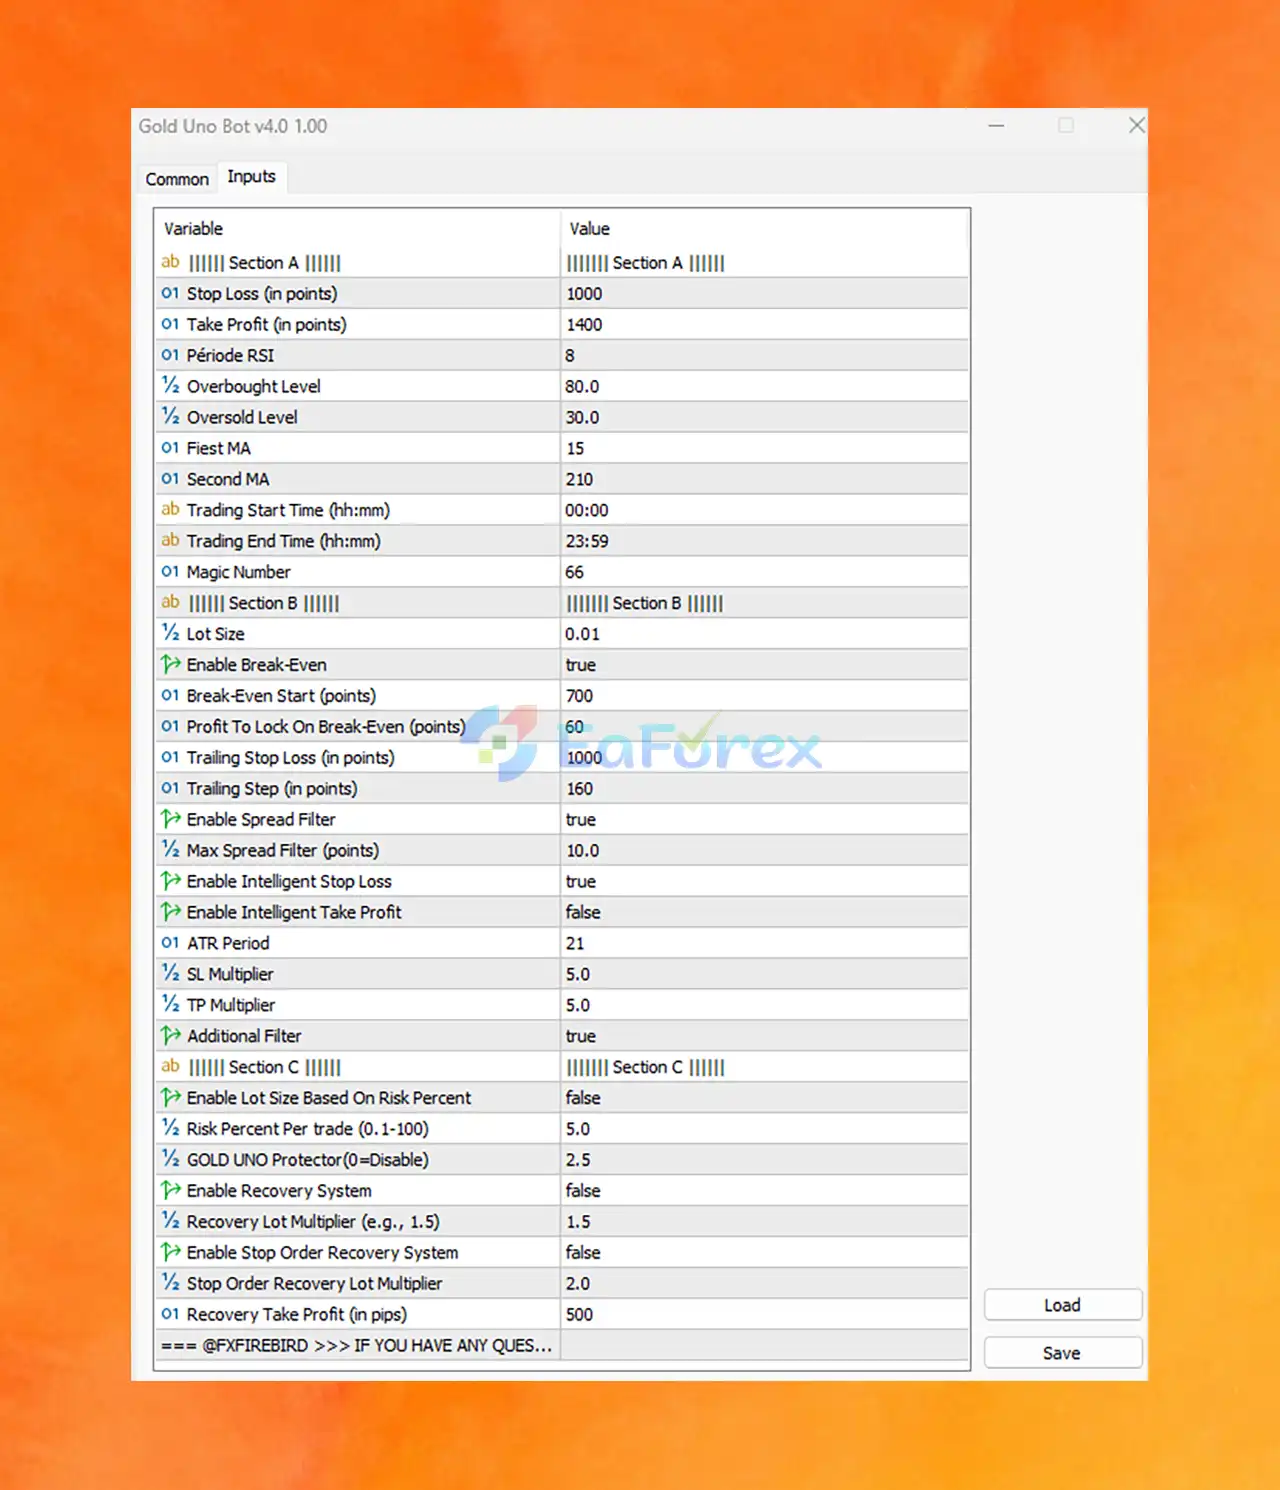Click the boolean icon beside Enable Recovery System

170,1190
